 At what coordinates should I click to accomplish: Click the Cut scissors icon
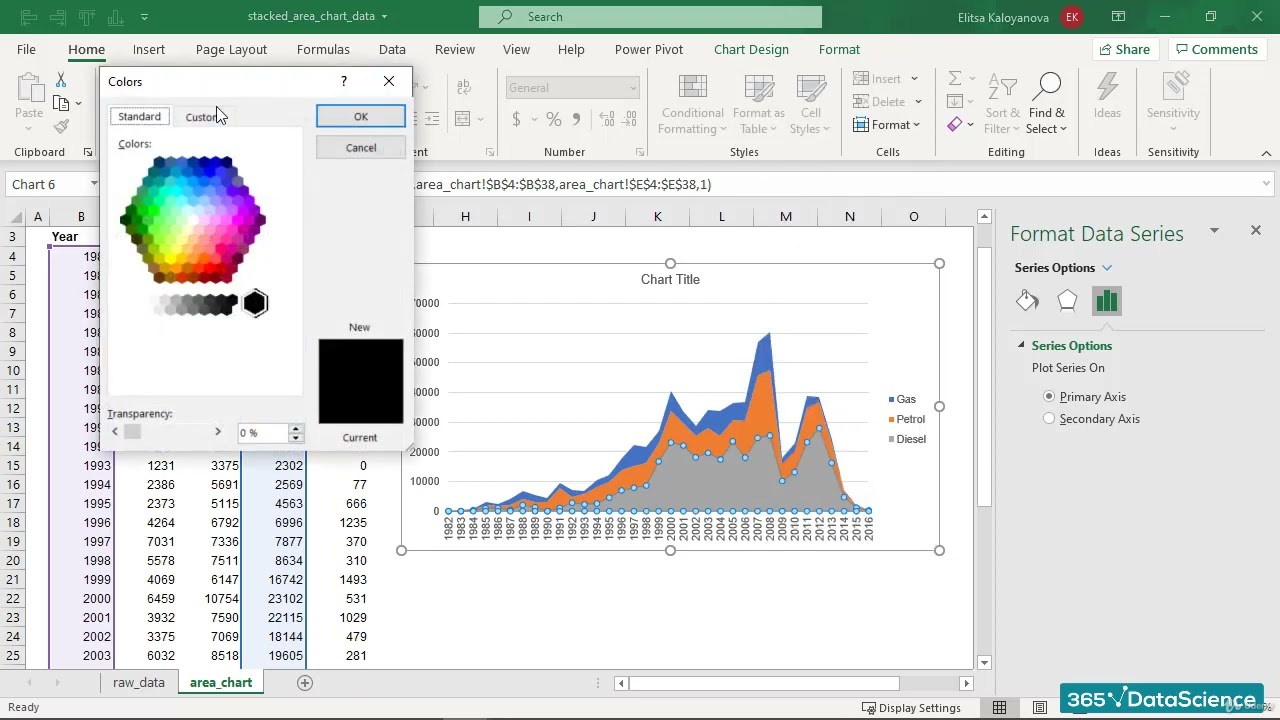click(x=61, y=80)
